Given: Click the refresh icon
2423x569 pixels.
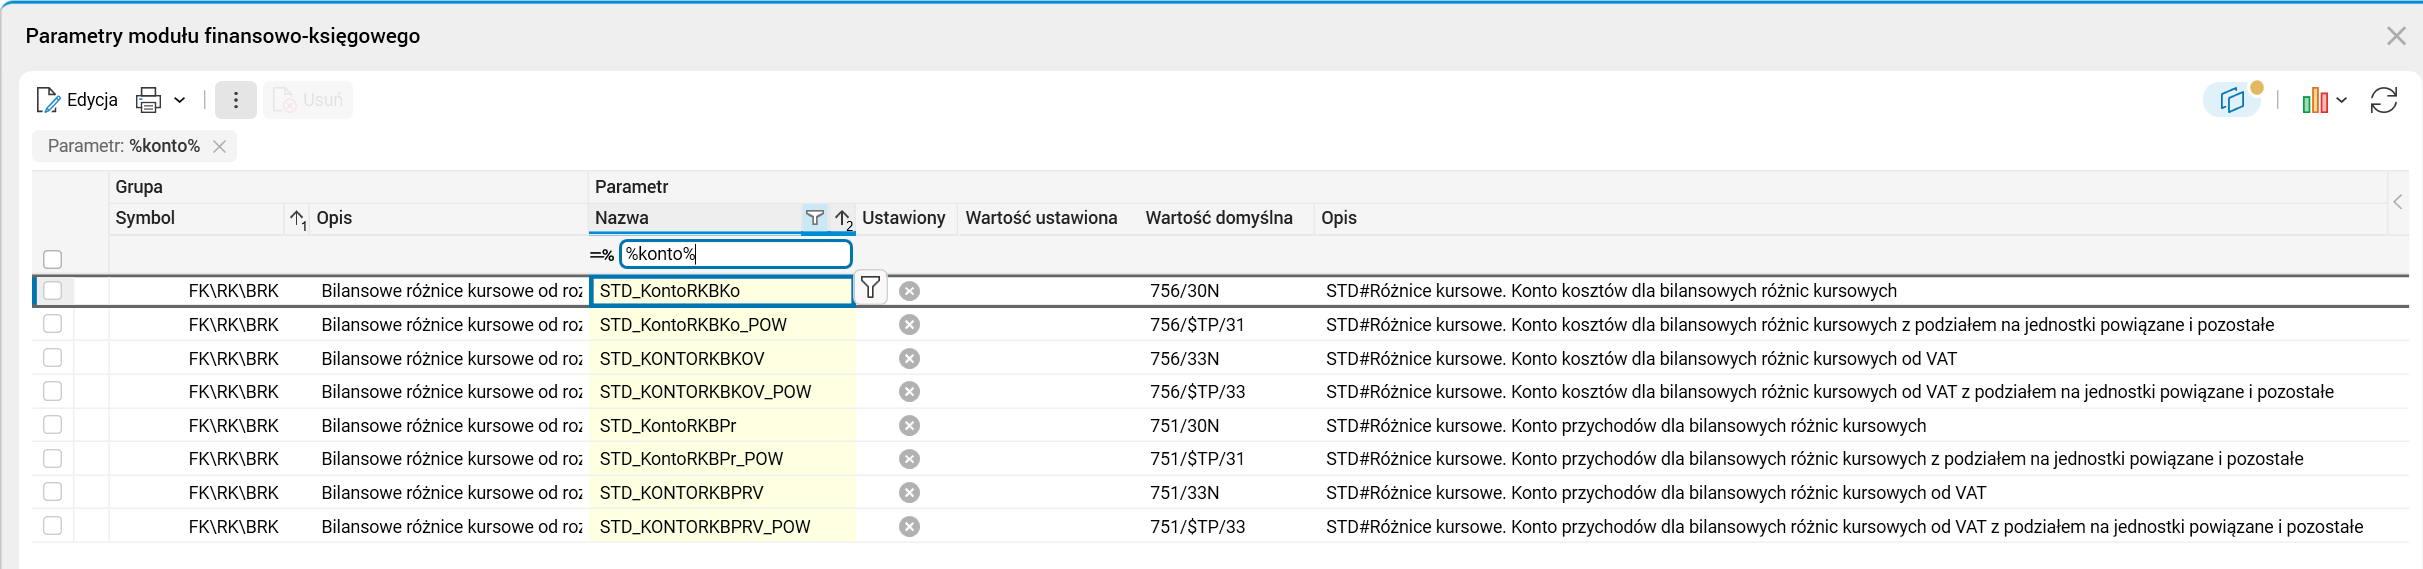Looking at the screenshot, I should tap(2384, 100).
